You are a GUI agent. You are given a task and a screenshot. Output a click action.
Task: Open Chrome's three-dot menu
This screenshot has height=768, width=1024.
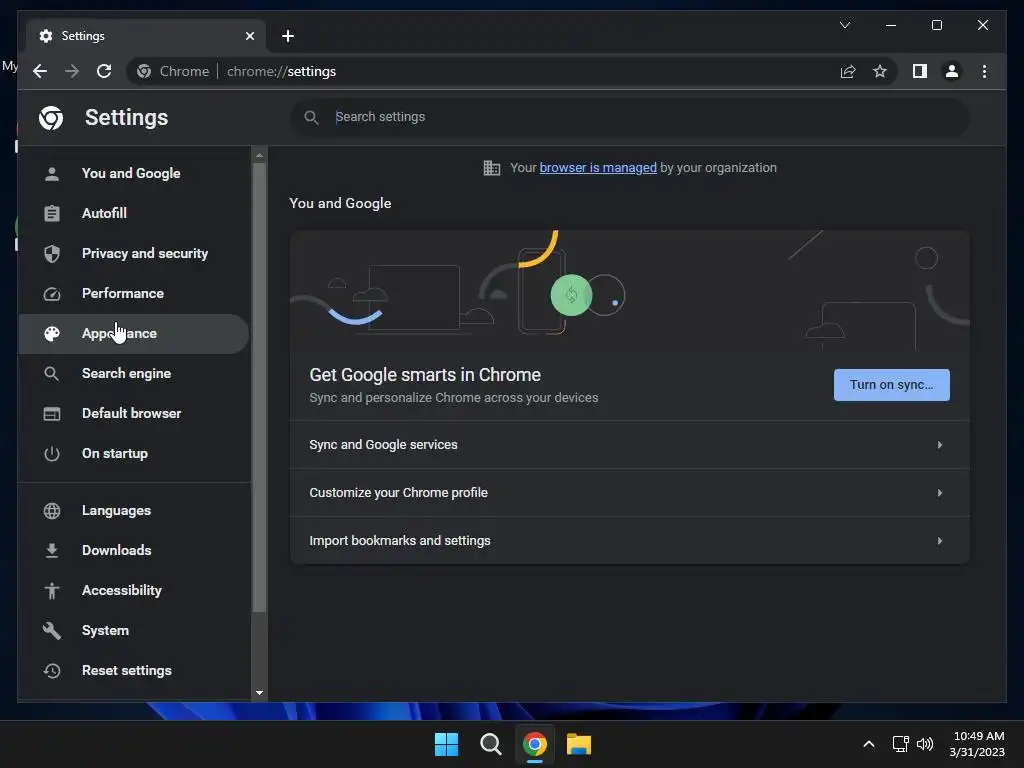point(984,71)
